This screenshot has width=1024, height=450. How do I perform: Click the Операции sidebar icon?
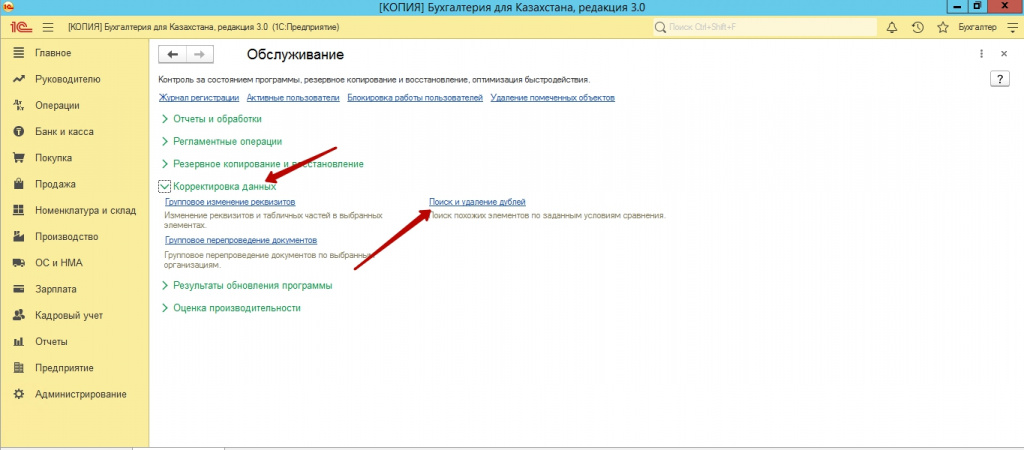coord(19,105)
